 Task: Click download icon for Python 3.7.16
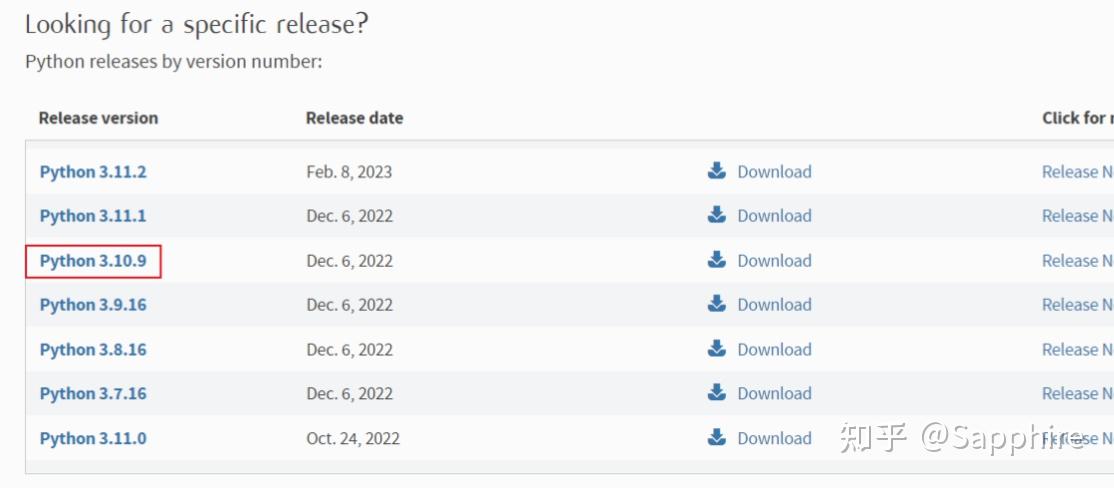(716, 393)
